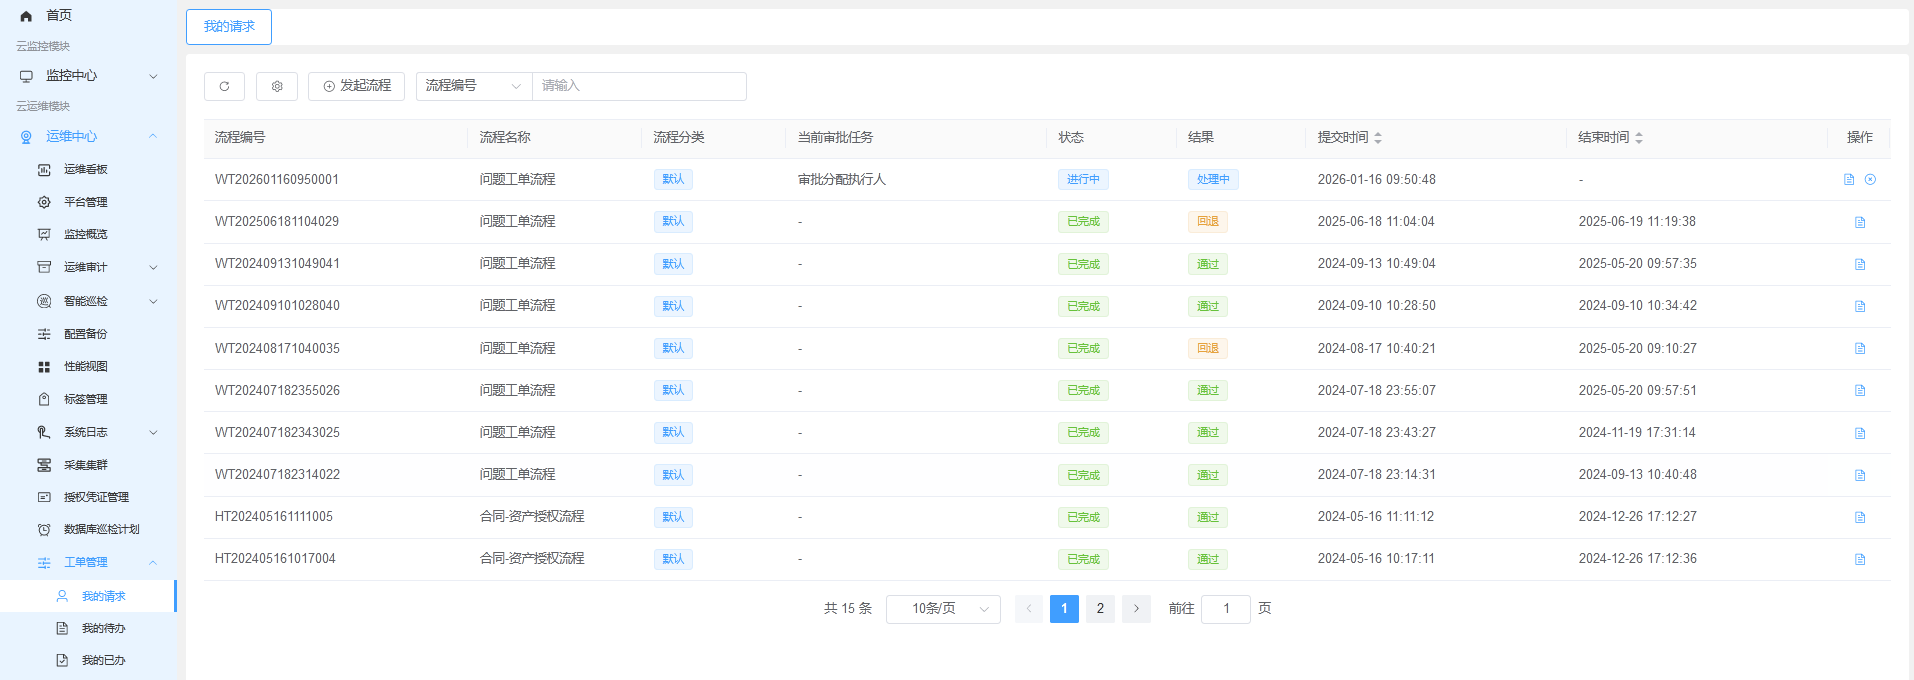
Task: Click submit time 2024-08-17 10:40:21
Action: click(x=1376, y=349)
